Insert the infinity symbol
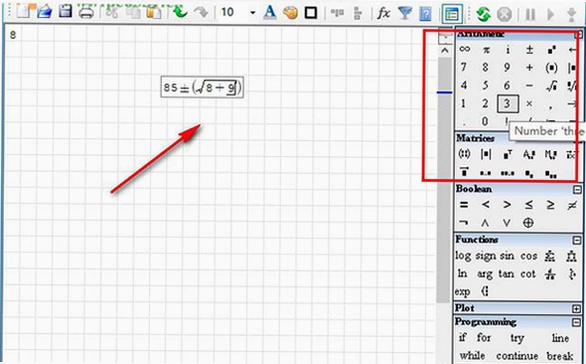The height and width of the screenshot is (364, 586). (x=465, y=49)
